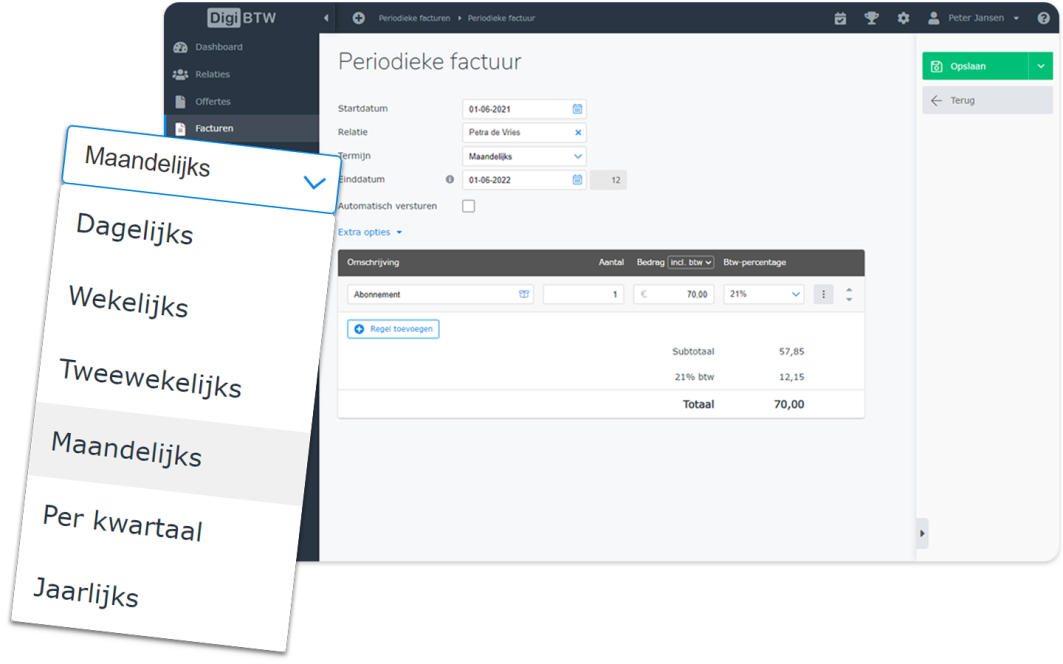Viewport: 1063px width, 664px height.
Task: Open the incl. btw dropdown in the table header
Action: tap(690, 262)
